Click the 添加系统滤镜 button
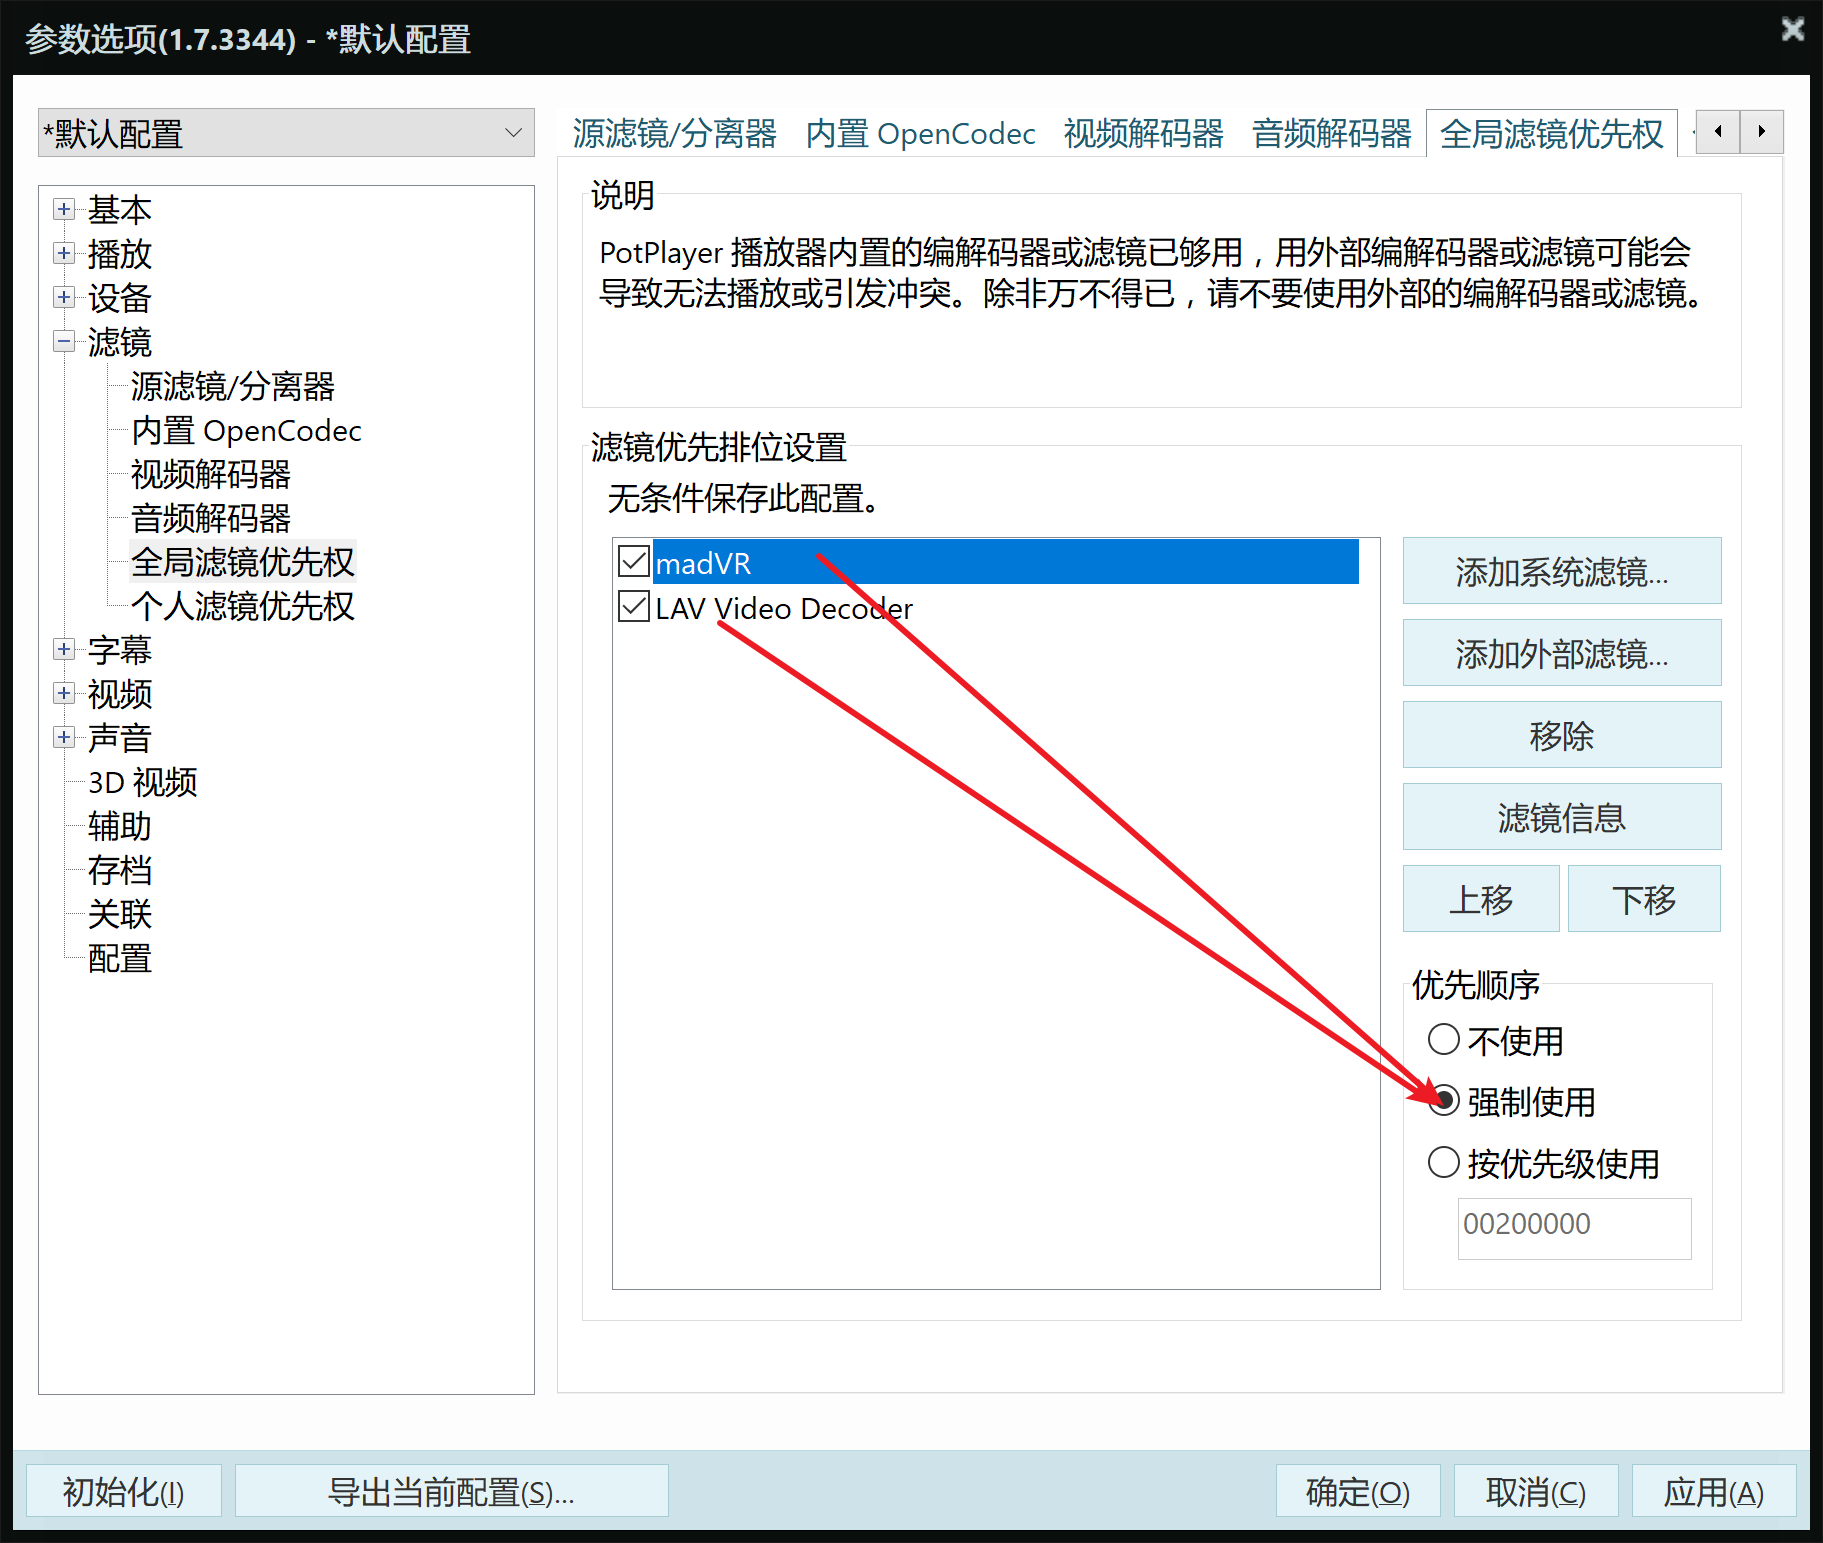This screenshot has height=1543, width=1823. 1561,571
